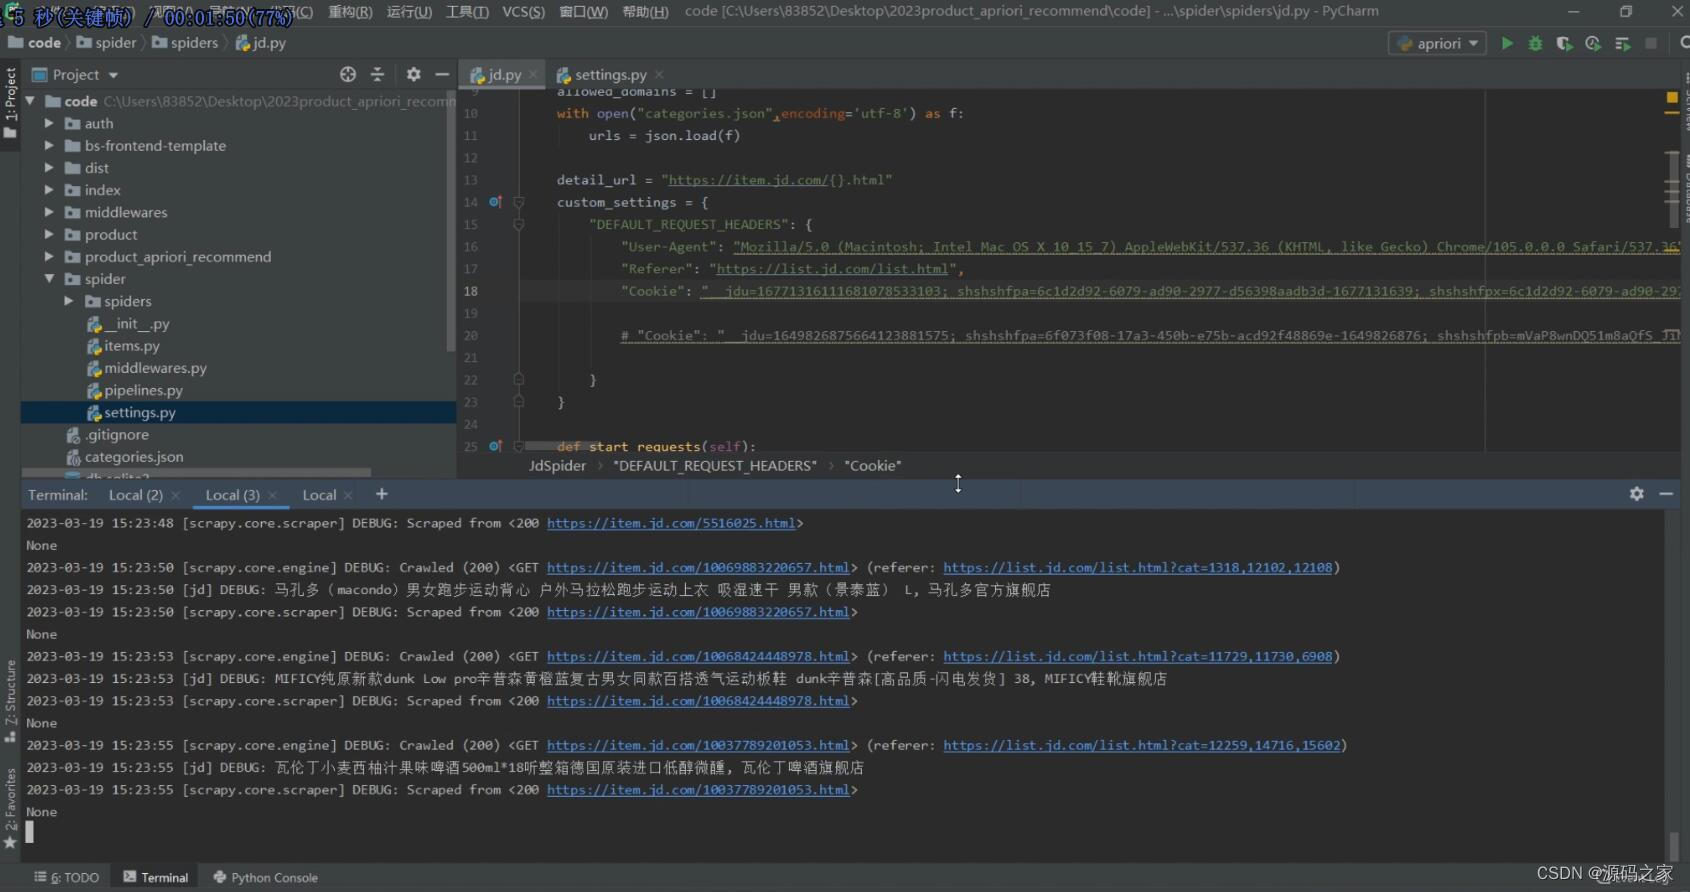This screenshot has width=1690, height=892.
Task: Collapse the spider folder in tree
Action: (49, 279)
